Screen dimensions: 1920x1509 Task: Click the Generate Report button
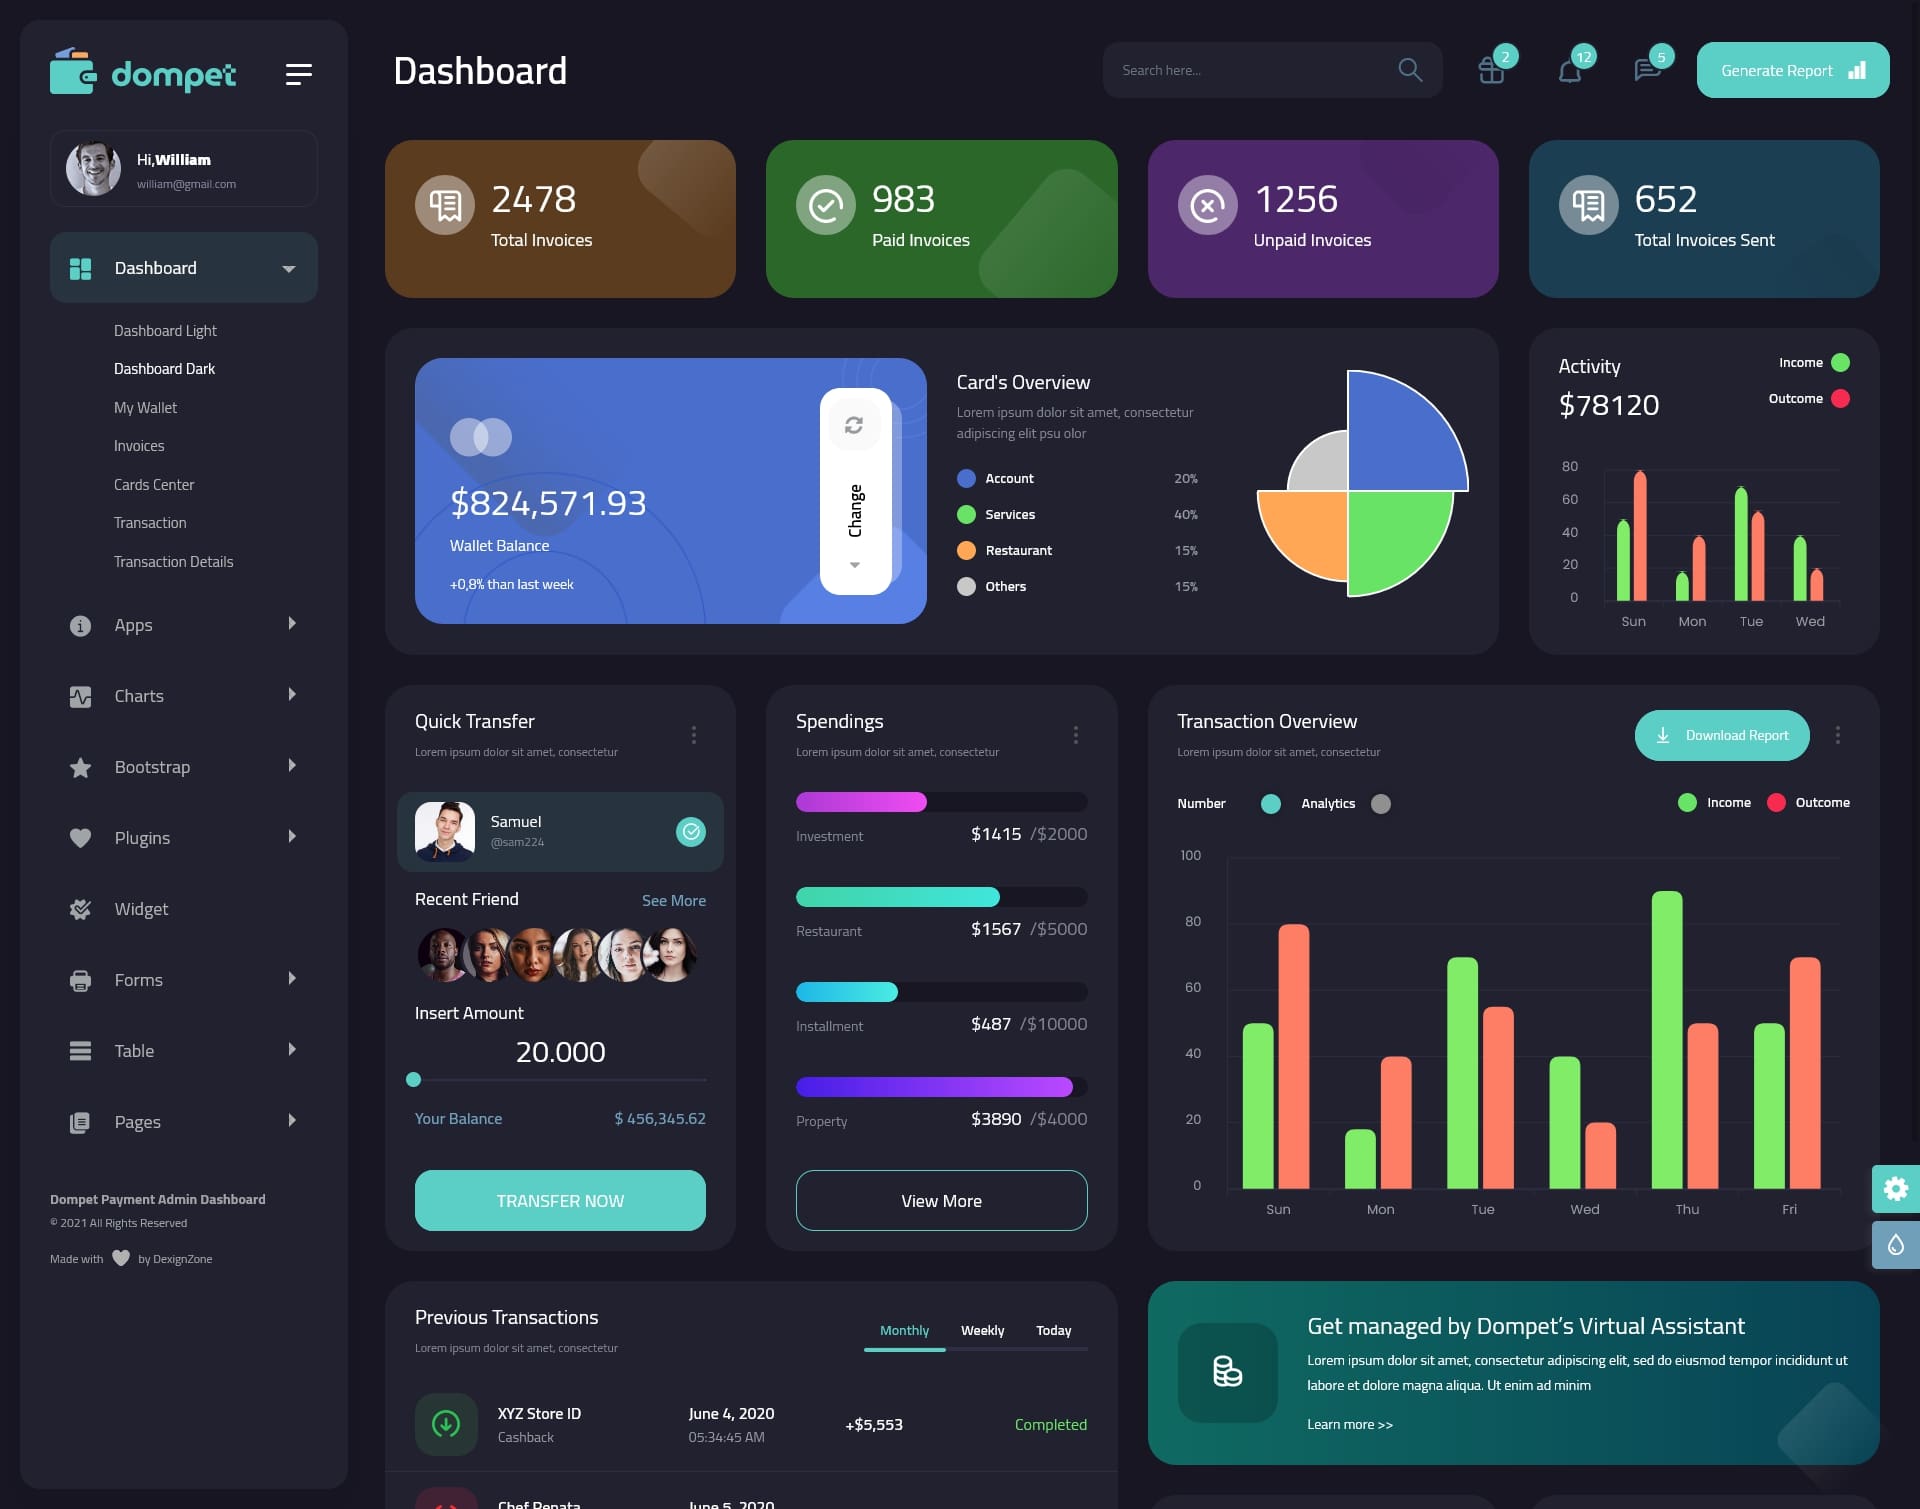point(1792,70)
